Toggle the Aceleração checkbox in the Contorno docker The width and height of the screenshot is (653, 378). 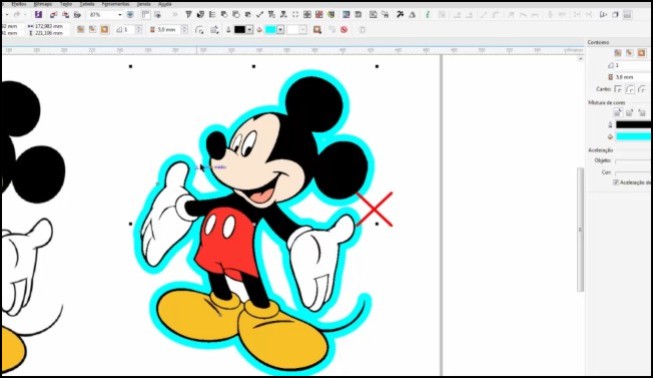(x=616, y=182)
